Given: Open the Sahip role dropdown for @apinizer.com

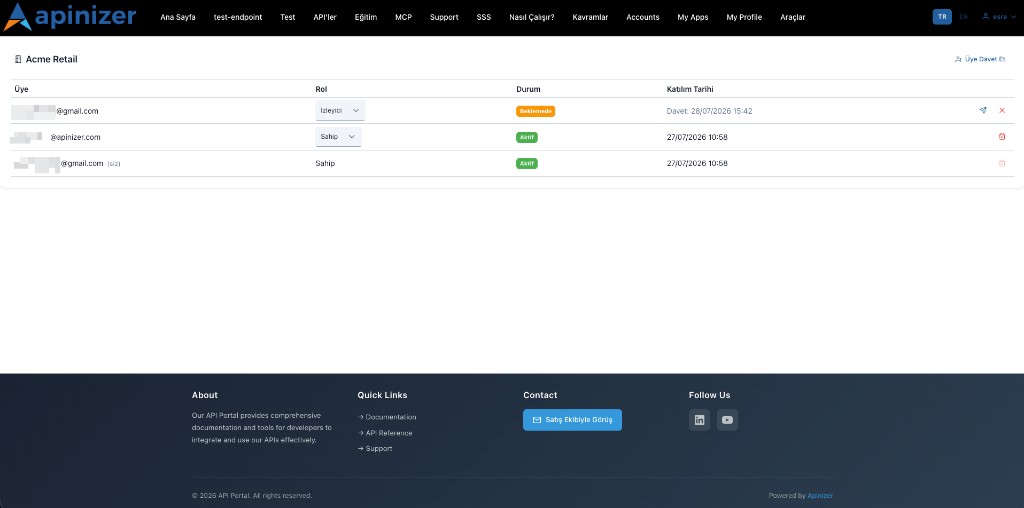Looking at the screenshot, I should pyautogui.click(x=338, y=136).
